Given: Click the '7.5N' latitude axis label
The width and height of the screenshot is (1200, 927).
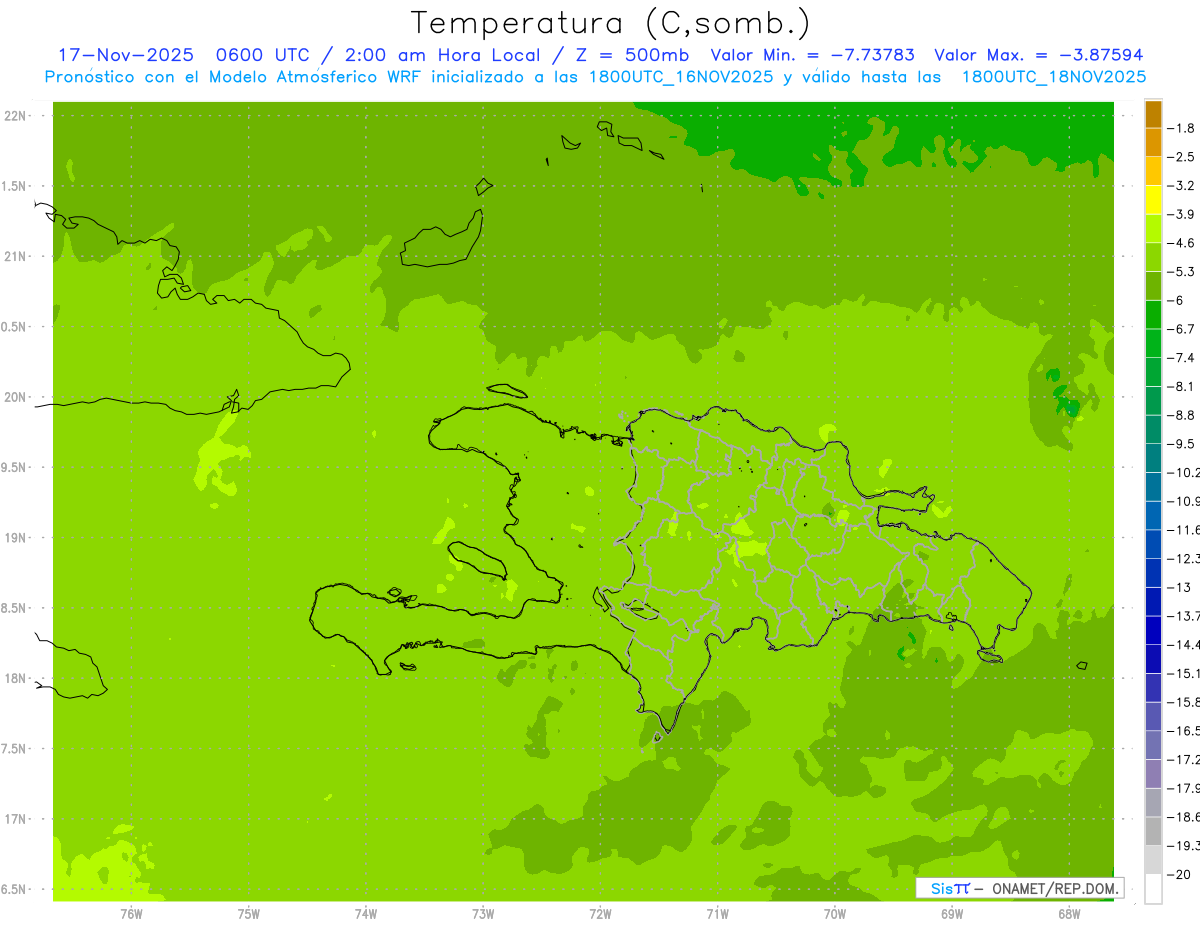Looking at the screenshot, I should coord(14,748).
